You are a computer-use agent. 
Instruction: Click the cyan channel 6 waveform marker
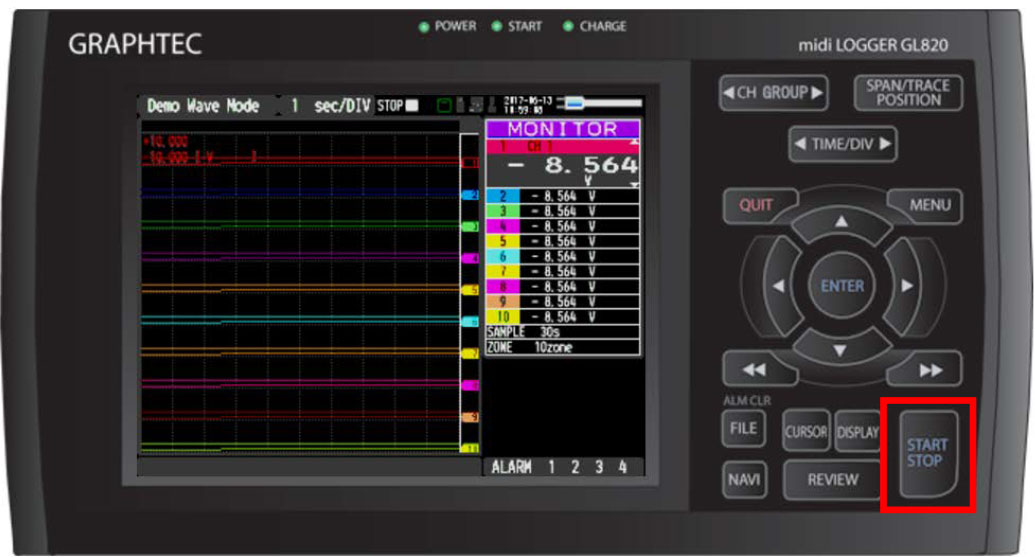tap(471, 321)
